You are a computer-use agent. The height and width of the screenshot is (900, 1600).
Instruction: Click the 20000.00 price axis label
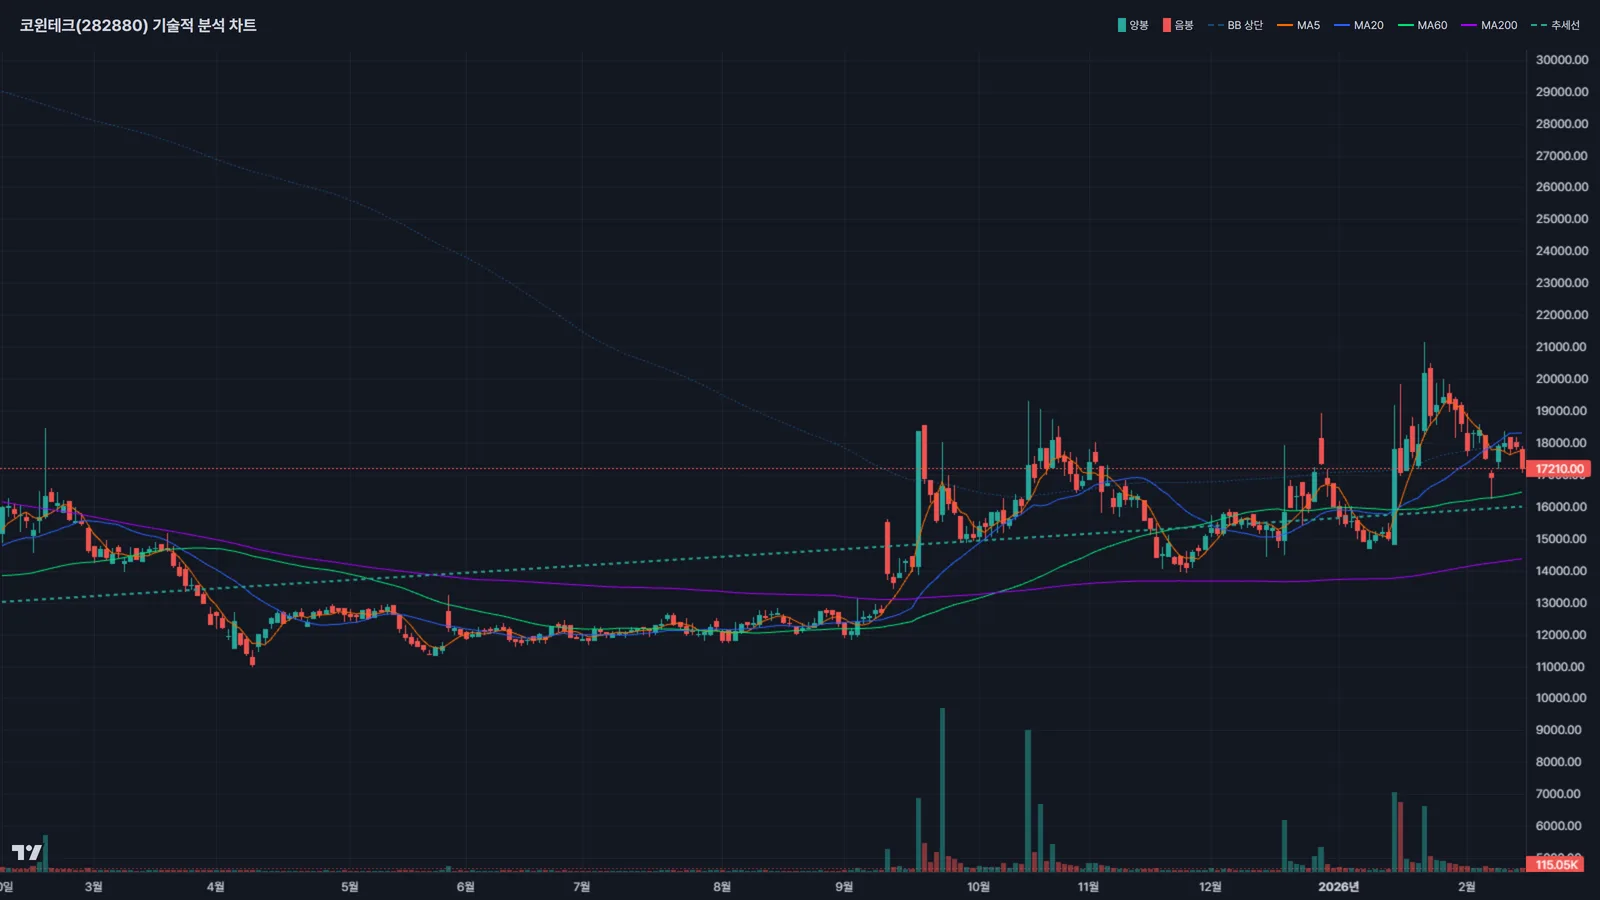point(1561,379)
